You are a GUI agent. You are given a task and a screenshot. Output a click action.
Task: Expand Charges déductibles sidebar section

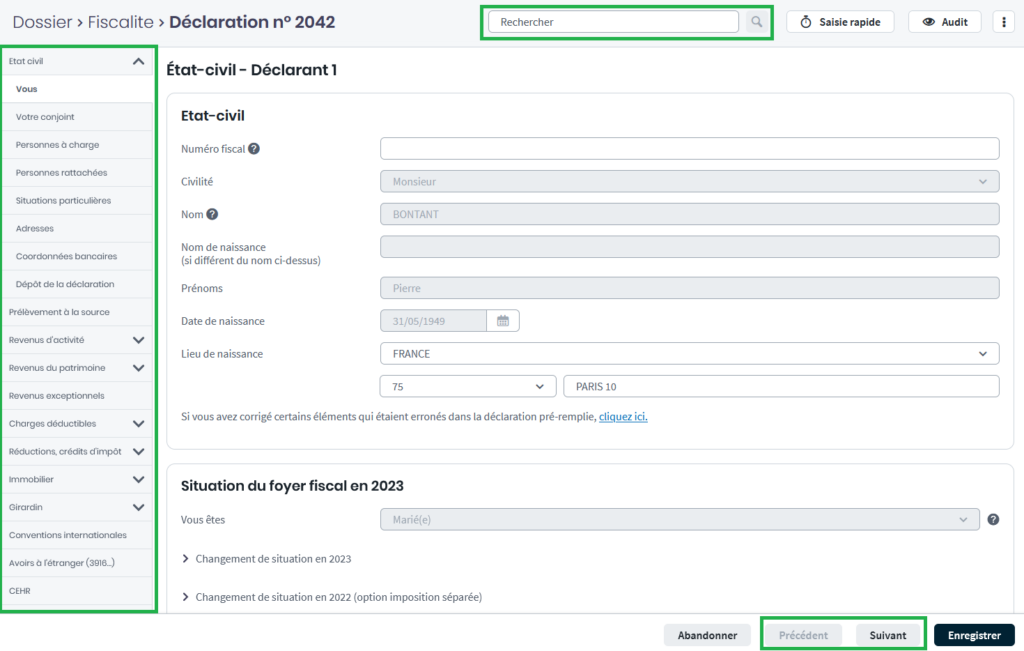(138, 424)
